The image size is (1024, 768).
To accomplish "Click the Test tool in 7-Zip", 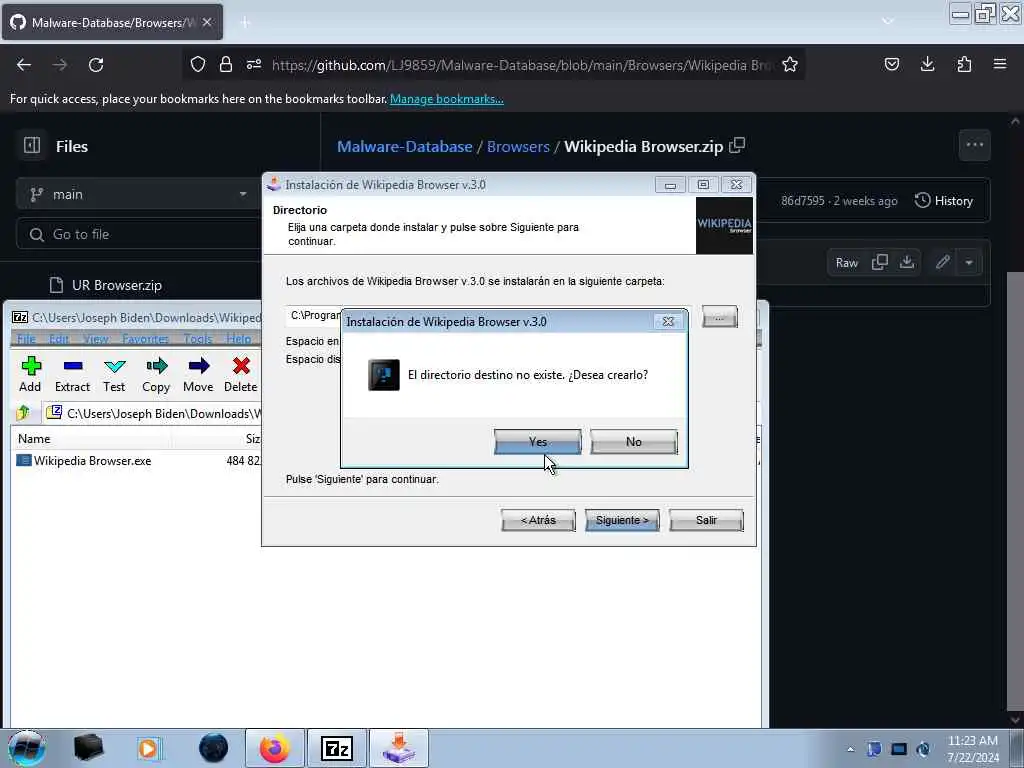I will pyautogui.click(x=114, y=375).
